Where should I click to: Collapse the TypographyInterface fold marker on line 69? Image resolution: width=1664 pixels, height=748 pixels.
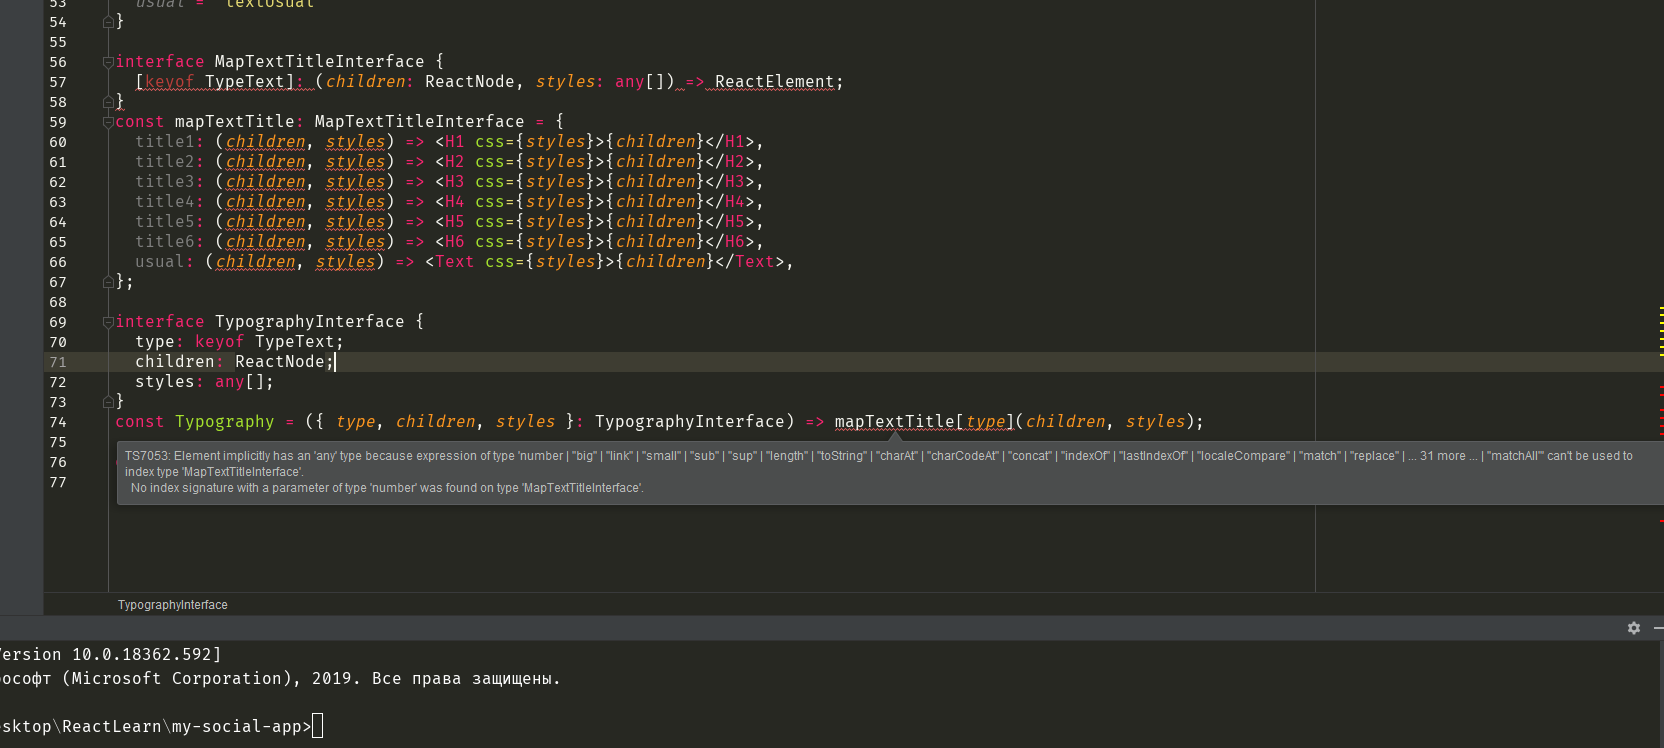click(x=108, y=322)
